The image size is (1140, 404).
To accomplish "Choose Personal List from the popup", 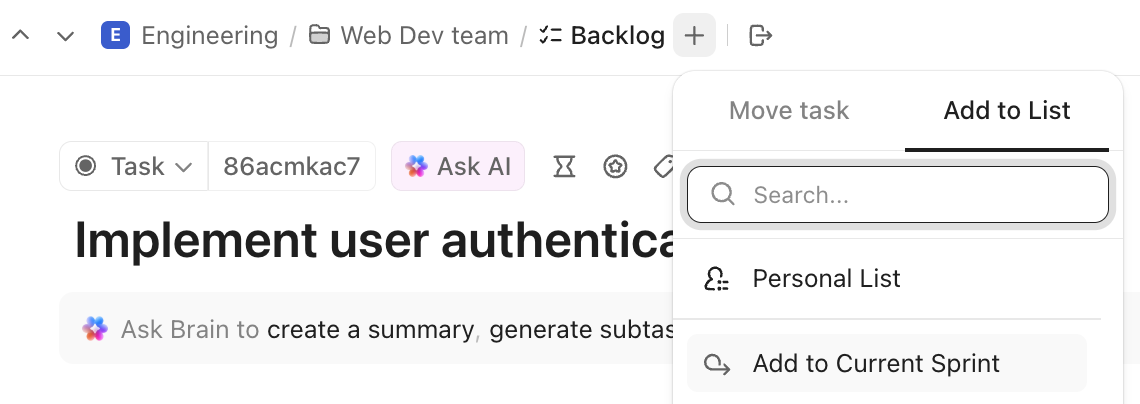I will pyautogui.click(x=826, y=279).
